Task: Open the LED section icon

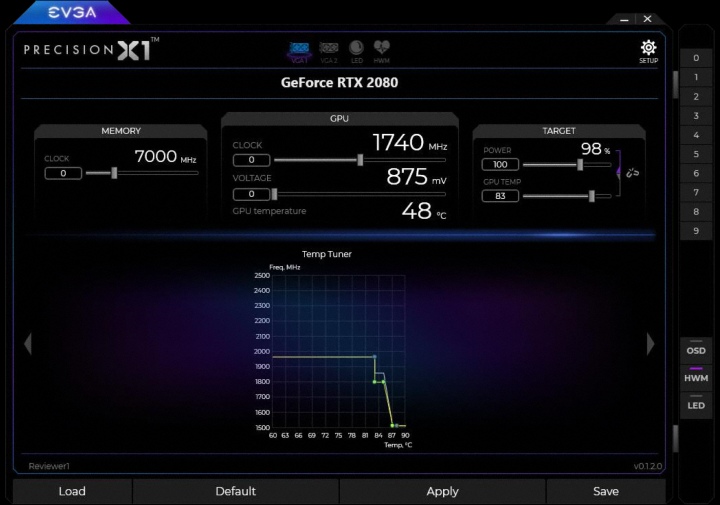Action: click(356, 51)
